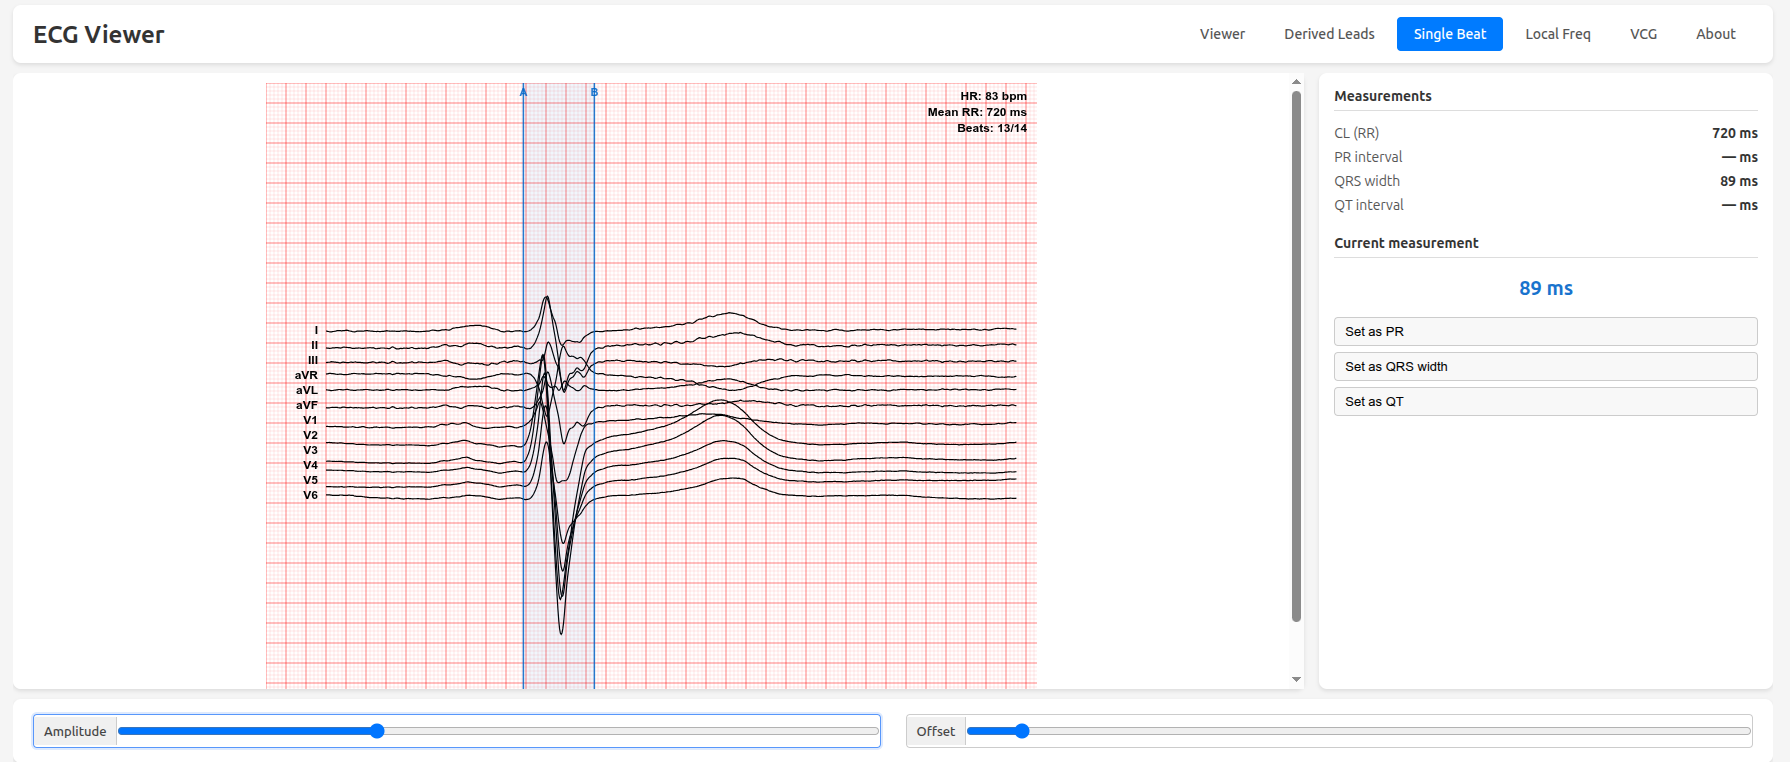Image resolution: width=1790 pixels, height=762 pixels.
Task: Click the QRS width 89 ms value
Action: [x=1738, y=181]
